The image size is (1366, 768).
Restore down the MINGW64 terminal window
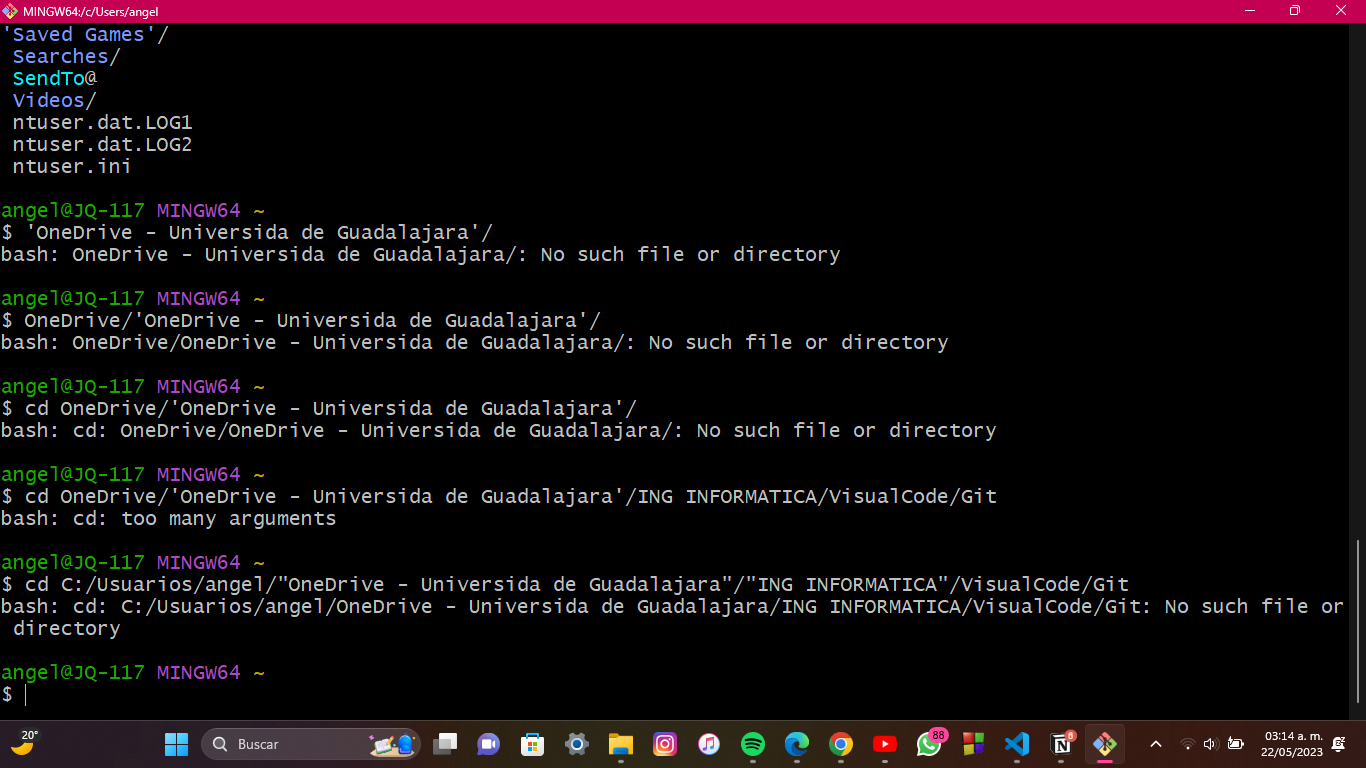1295,11
